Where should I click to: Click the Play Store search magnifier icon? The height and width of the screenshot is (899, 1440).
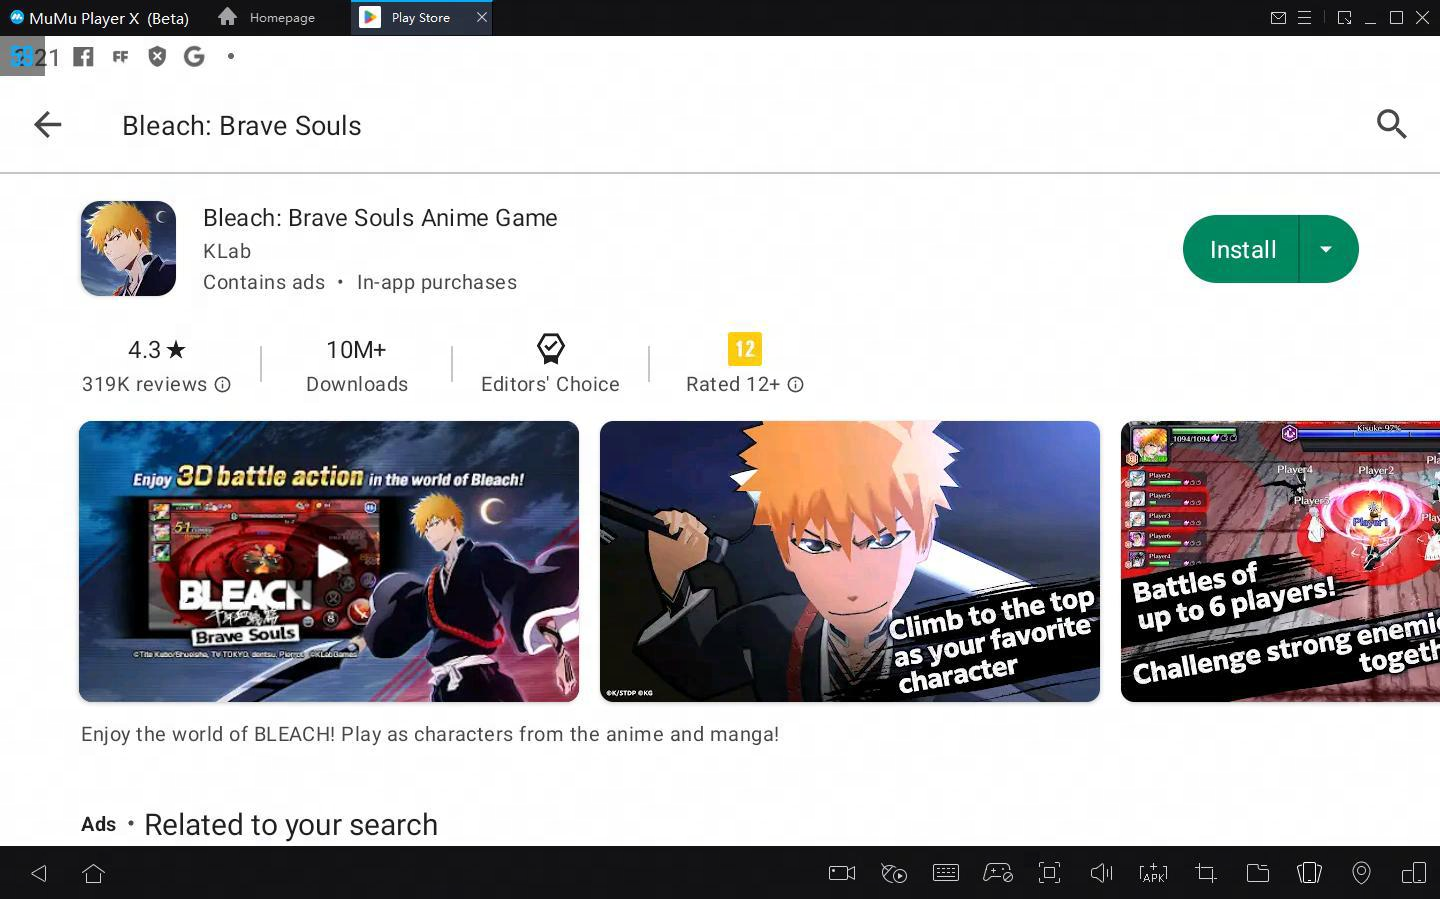point(1391,125)
